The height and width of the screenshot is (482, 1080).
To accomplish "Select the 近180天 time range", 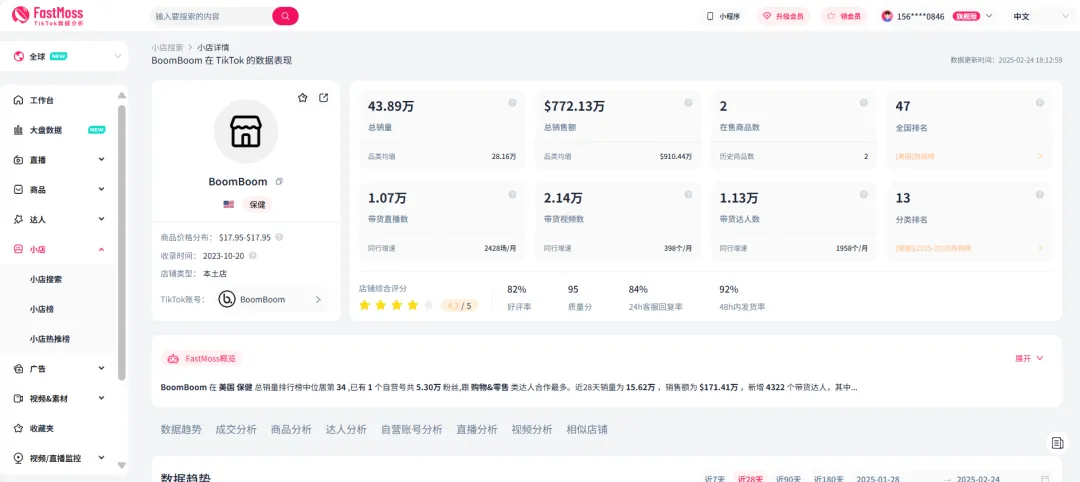I will pos(829,479).
